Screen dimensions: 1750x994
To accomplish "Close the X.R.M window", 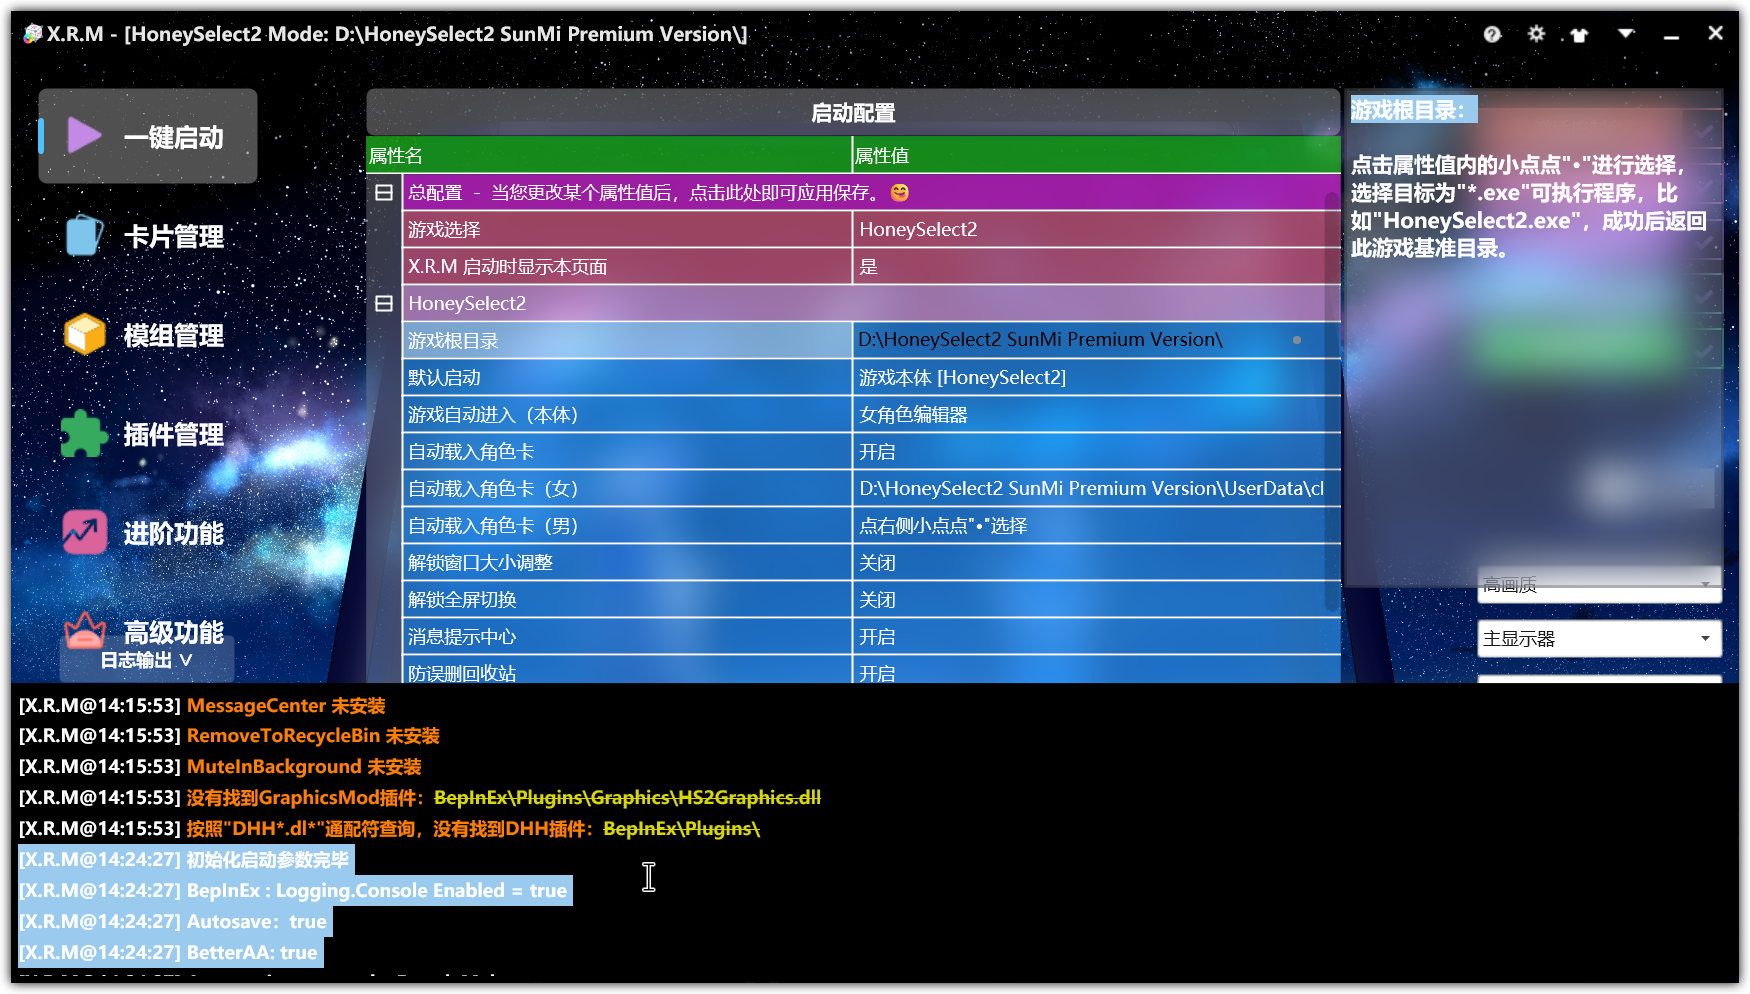I will tap(1716, 33).
